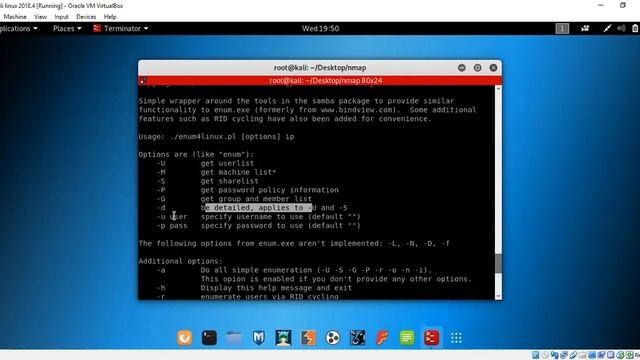Image resolution: width=640 pixels, height=360 pixels.
Task: Click the users icon in top bar
Action: (585, 28)
